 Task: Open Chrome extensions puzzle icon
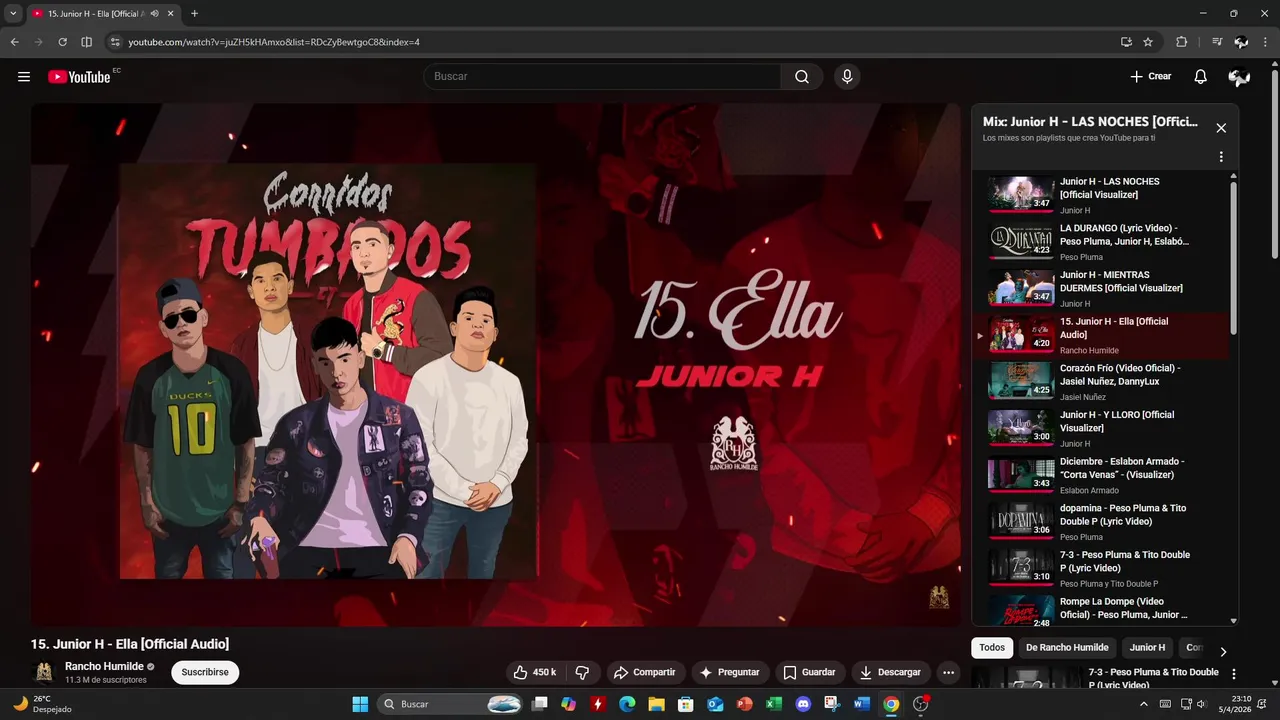pos(1182,42)
